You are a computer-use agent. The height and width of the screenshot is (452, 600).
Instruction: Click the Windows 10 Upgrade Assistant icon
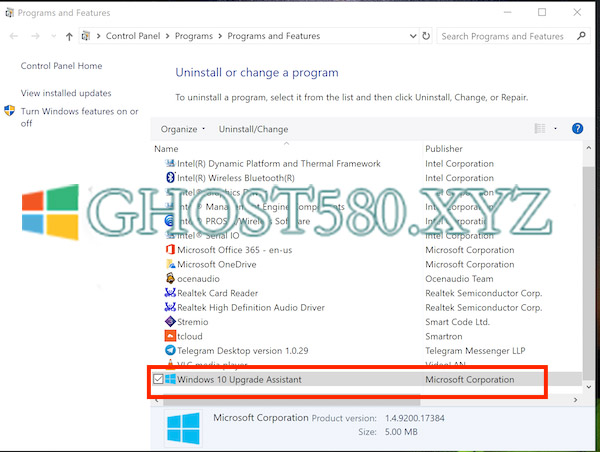point(170,379)
